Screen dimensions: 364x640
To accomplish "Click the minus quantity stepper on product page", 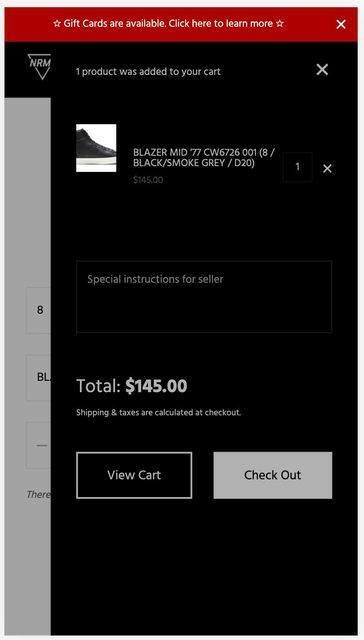I will 41,445.
